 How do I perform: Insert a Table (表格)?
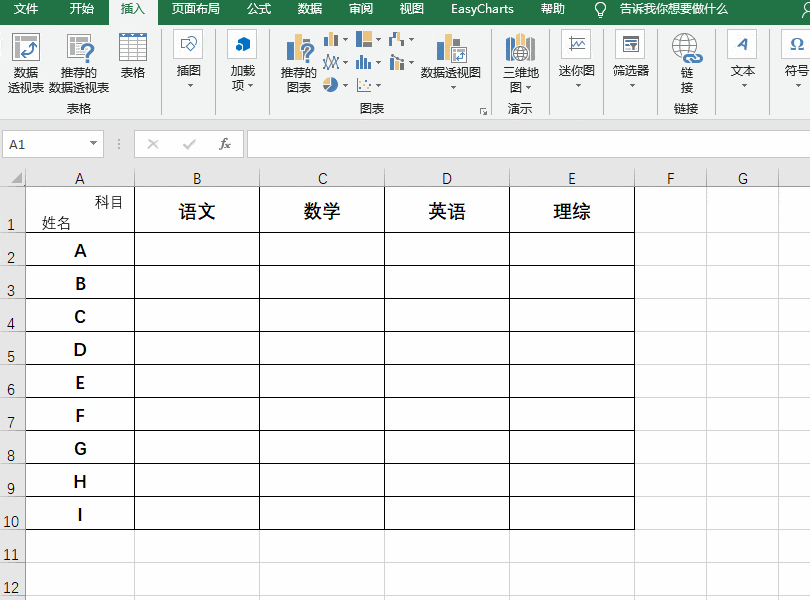coord(133,56)
